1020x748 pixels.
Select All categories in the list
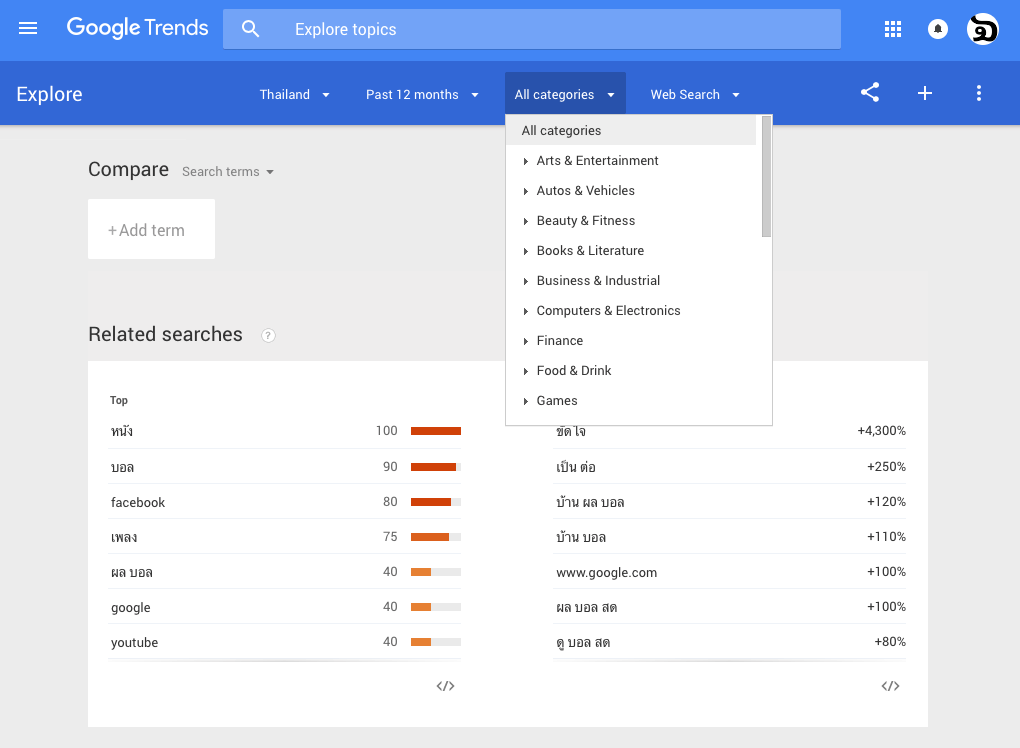pos(630,130)
